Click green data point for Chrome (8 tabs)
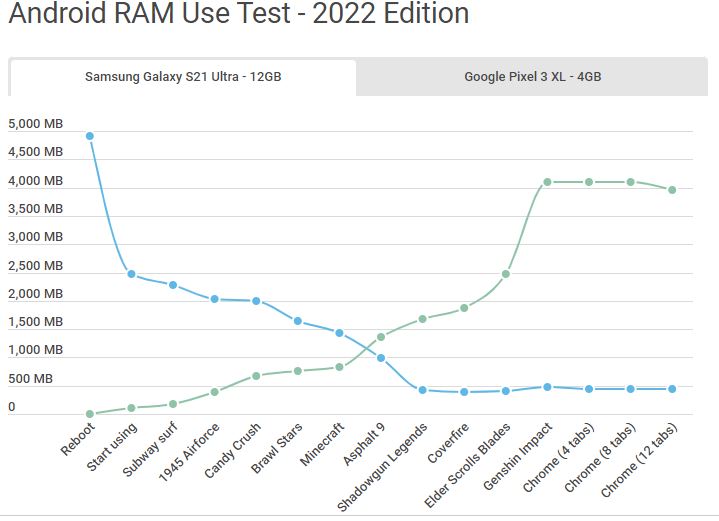Viewport: 719px width, 521px height. (x=630, y=182)
